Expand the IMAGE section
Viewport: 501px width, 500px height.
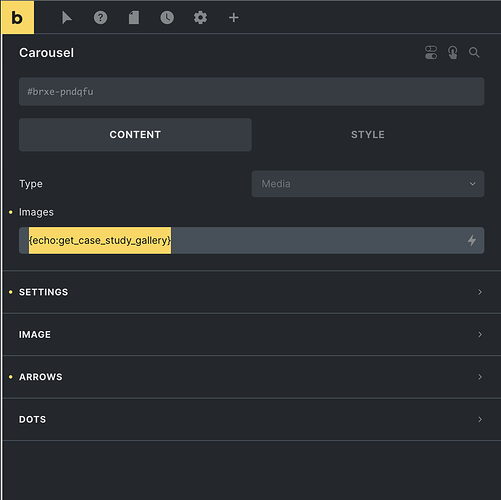click(x=251, y=334)
